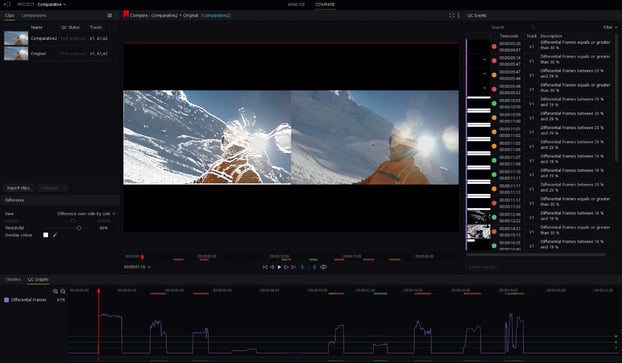Open the Filter dropdown in QC Events
Screen dimensions: 622x363
pos(610,27)
